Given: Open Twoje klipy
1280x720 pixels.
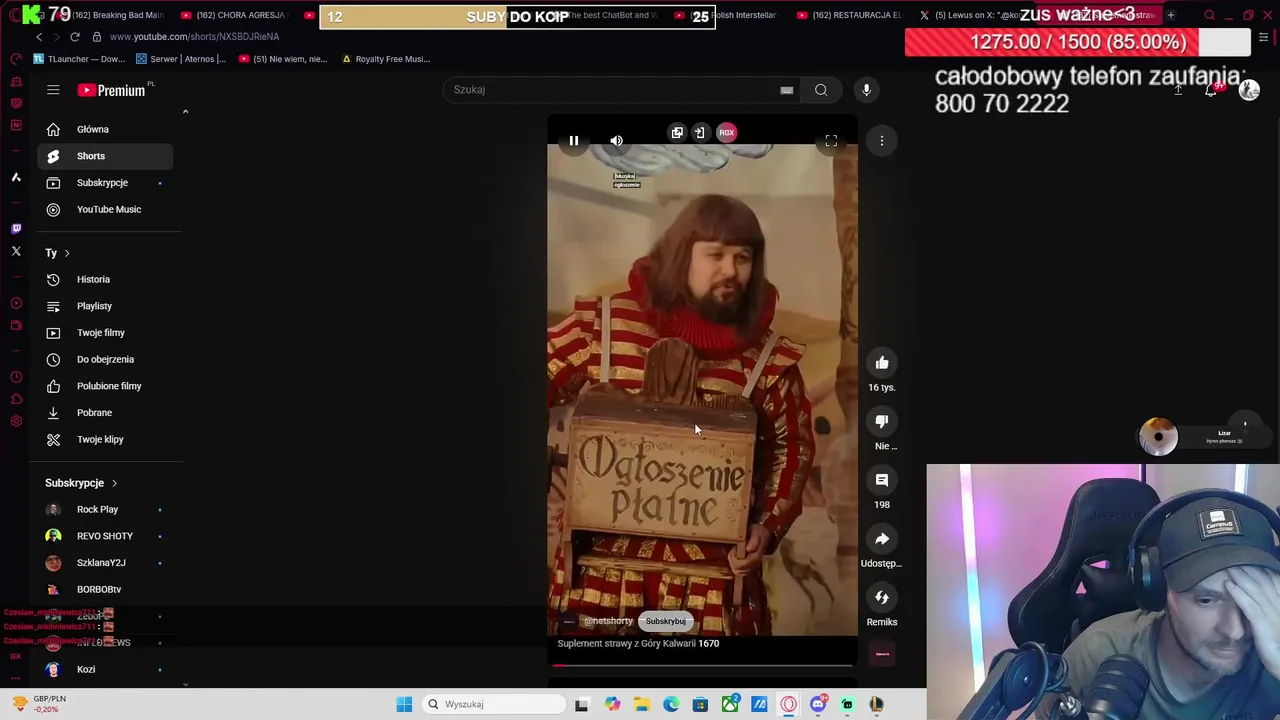Looking at the screenshot, I should (x=105, y=439).
